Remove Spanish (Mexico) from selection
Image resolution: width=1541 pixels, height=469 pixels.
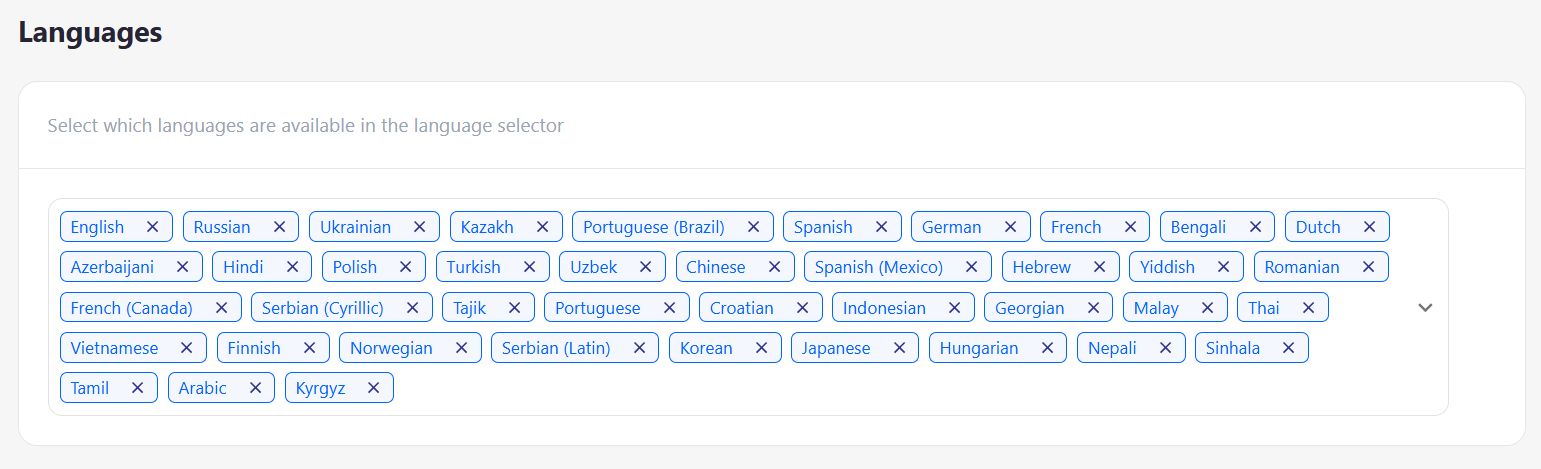coord(971,267)
